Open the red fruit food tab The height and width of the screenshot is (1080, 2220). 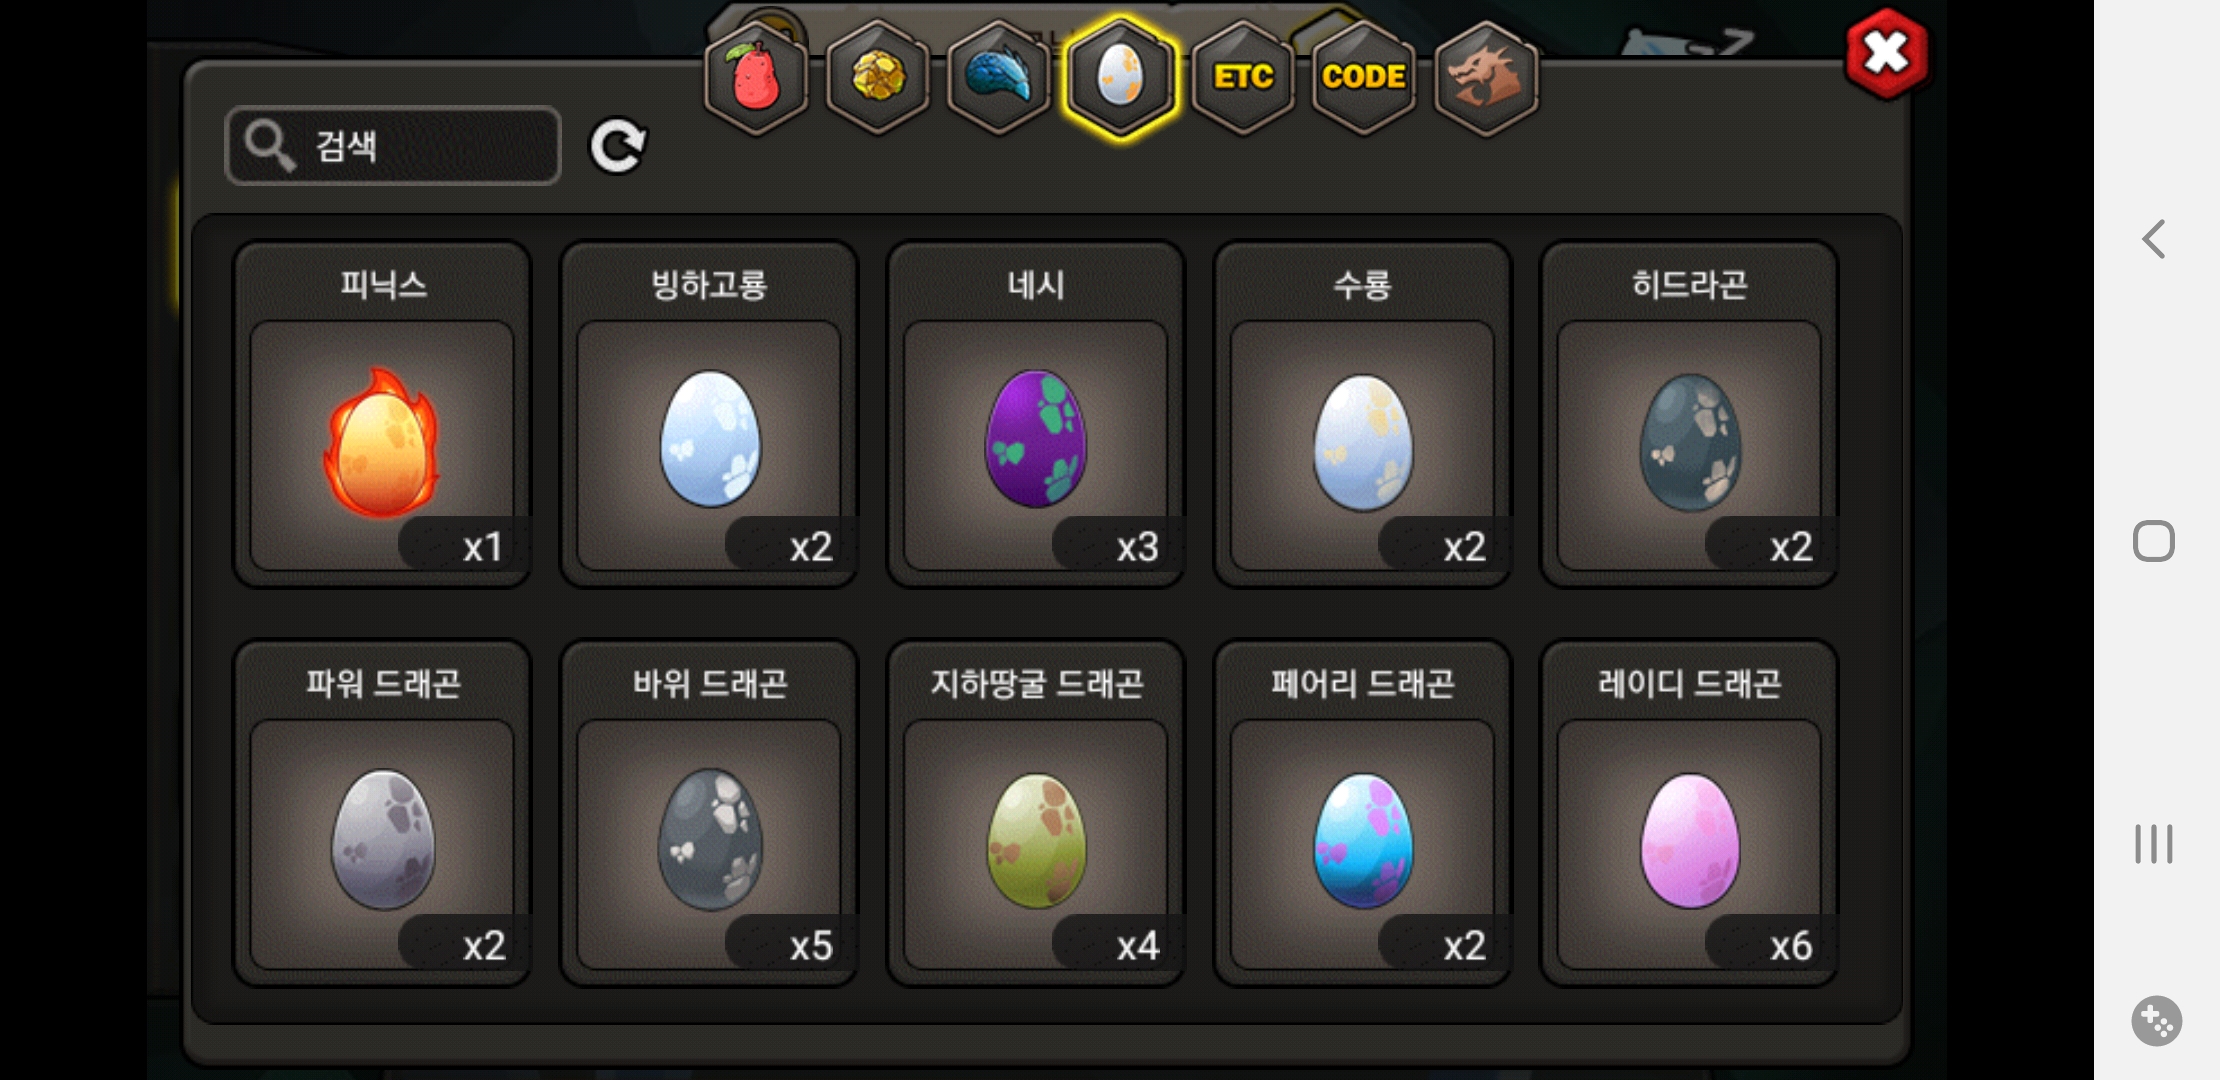757,77
